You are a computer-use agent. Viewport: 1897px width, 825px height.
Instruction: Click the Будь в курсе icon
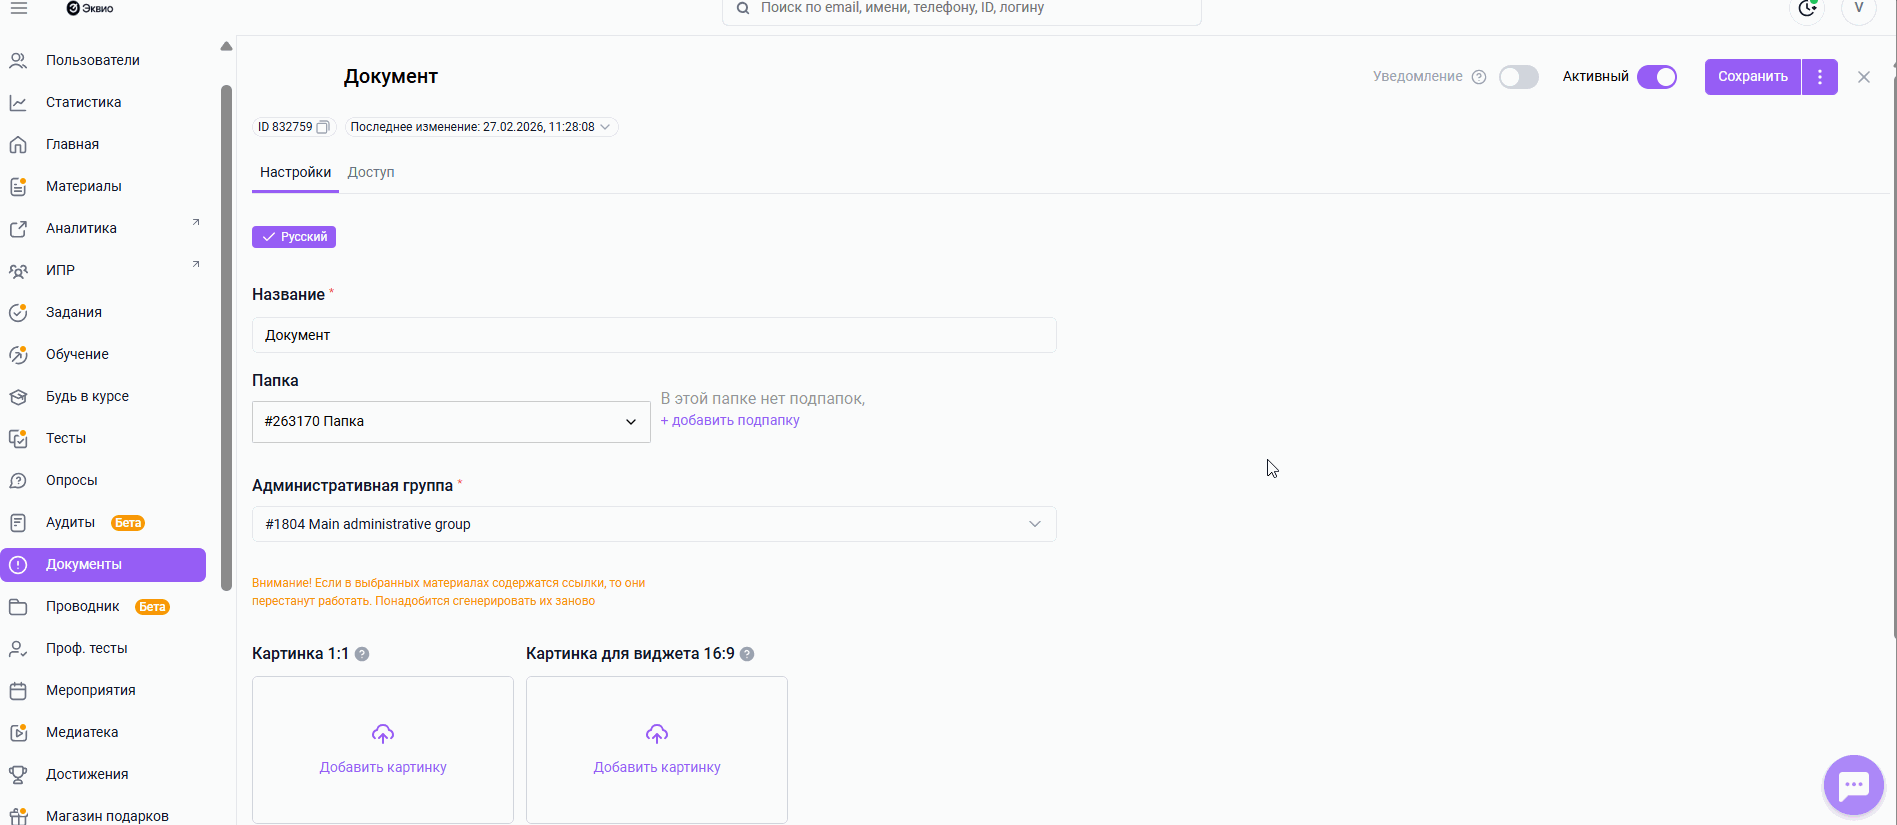tap(18, 396)
